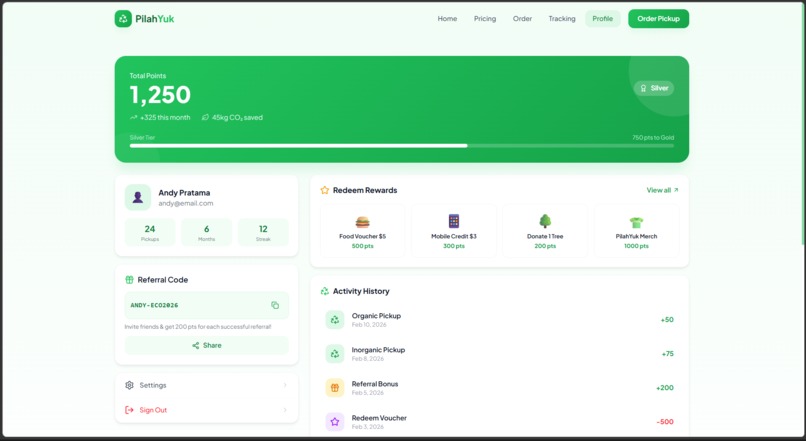Click the 24 Pickups stat card
Screen dimensions: 806x441
[x=150, y=232]
